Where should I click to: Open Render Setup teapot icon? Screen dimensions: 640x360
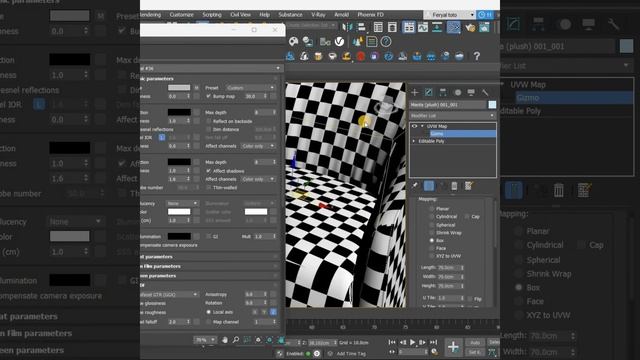470,27
